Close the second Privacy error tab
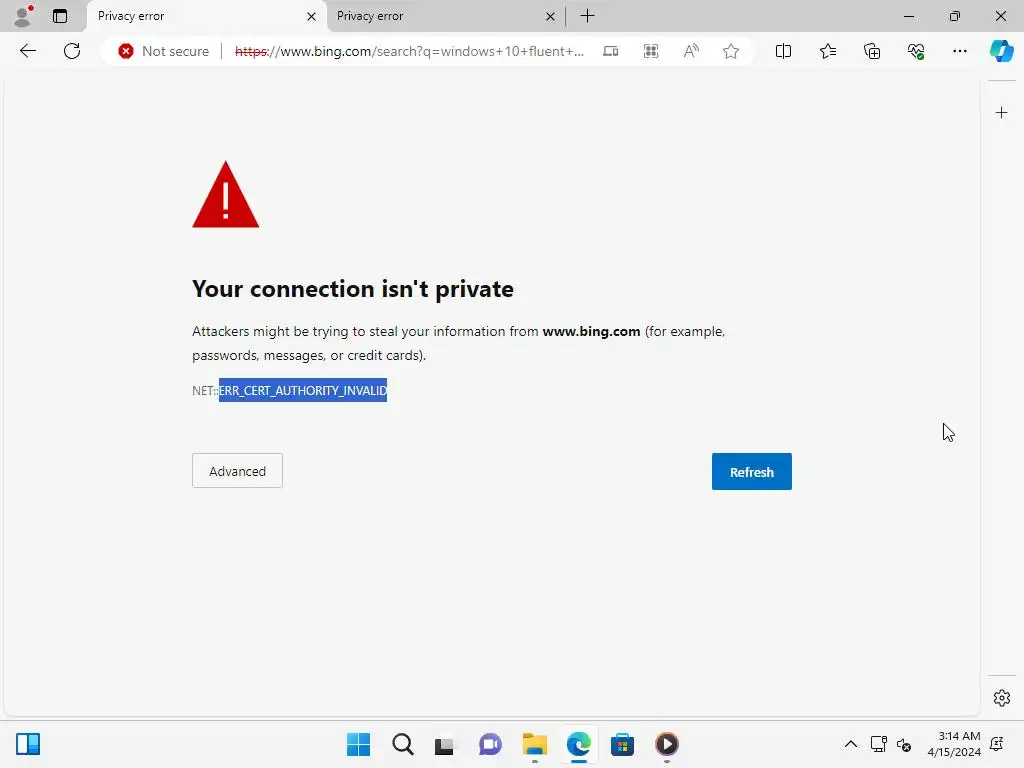Viewport: 1024px width, 768px height. pyautogui.click(x=551, y=16)
